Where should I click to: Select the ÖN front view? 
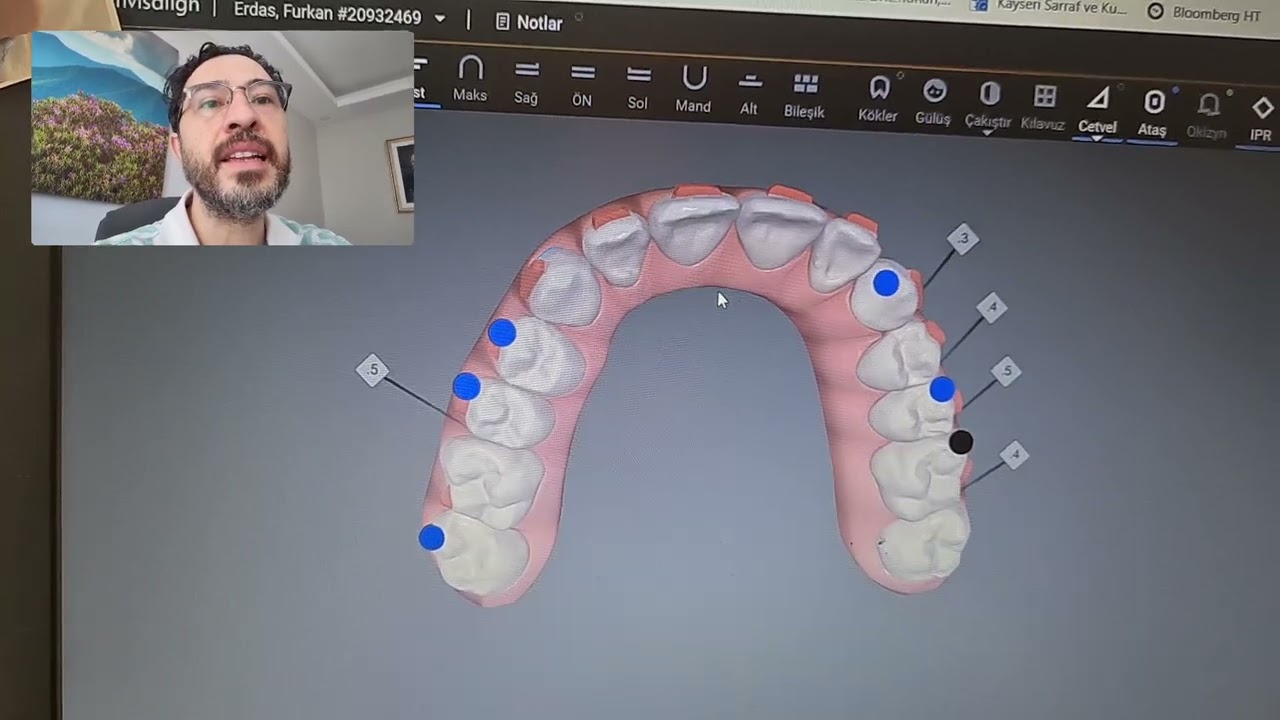582,85
